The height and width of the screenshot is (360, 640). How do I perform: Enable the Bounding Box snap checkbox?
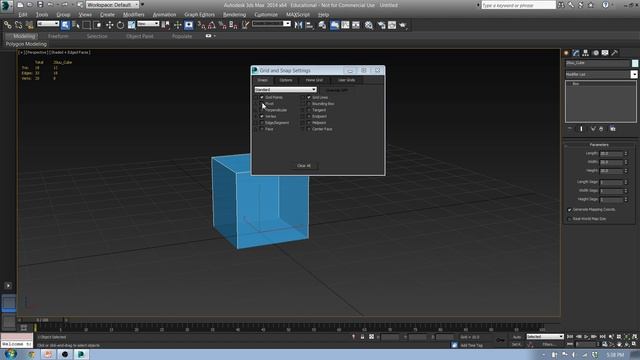point(309,104)
